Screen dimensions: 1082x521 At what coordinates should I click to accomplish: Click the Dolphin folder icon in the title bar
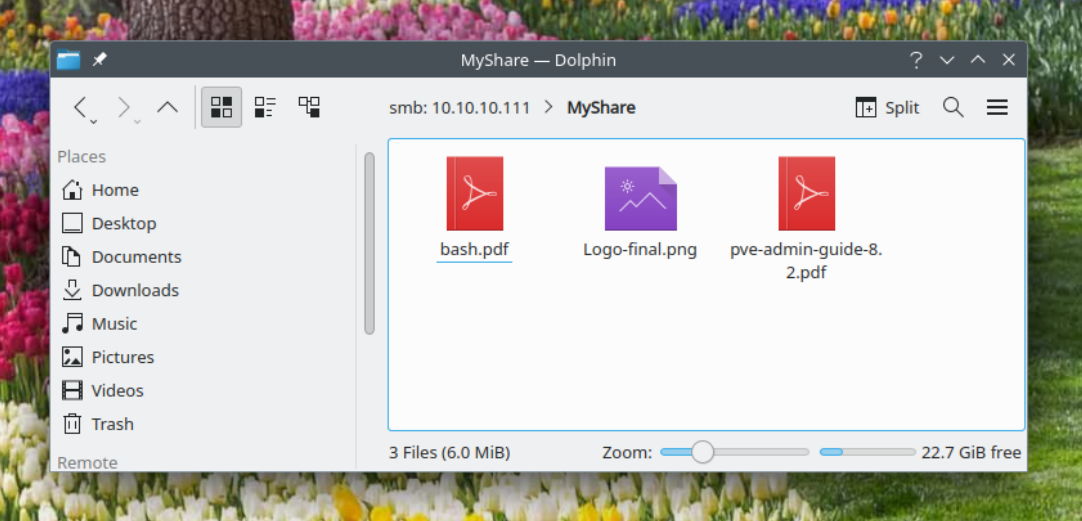(68, 60)
